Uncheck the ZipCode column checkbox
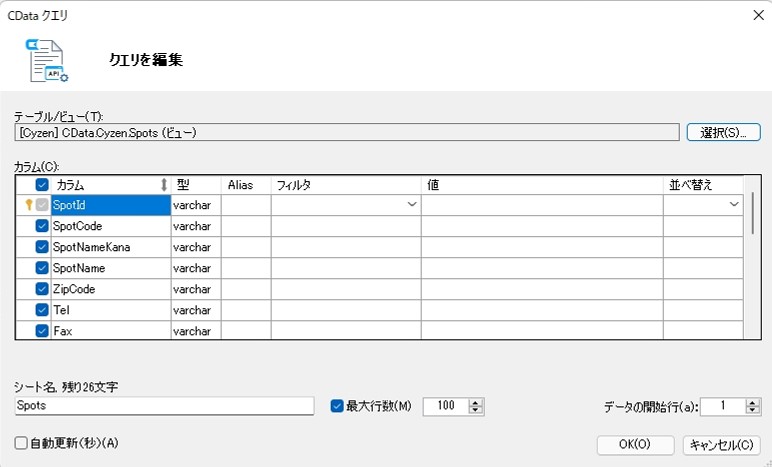 pos(42,289)
